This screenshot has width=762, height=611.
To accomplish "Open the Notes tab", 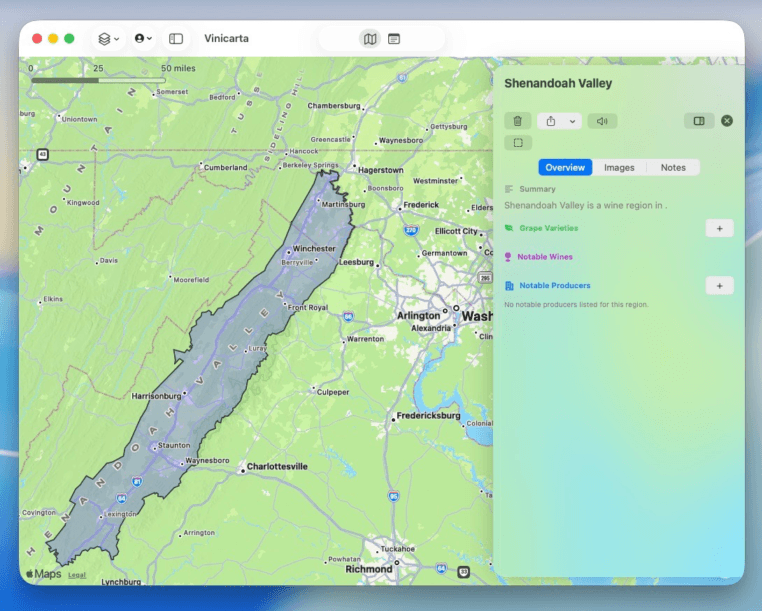I will [x=673, y=167].
